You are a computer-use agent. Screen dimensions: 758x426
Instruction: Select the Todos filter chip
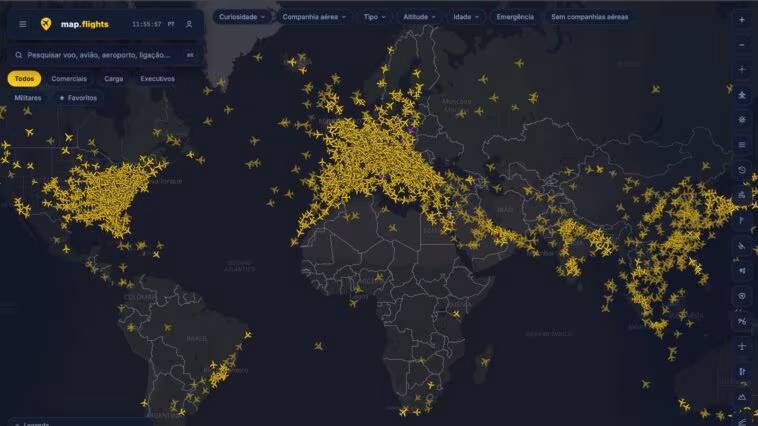(x=24, y=79)
